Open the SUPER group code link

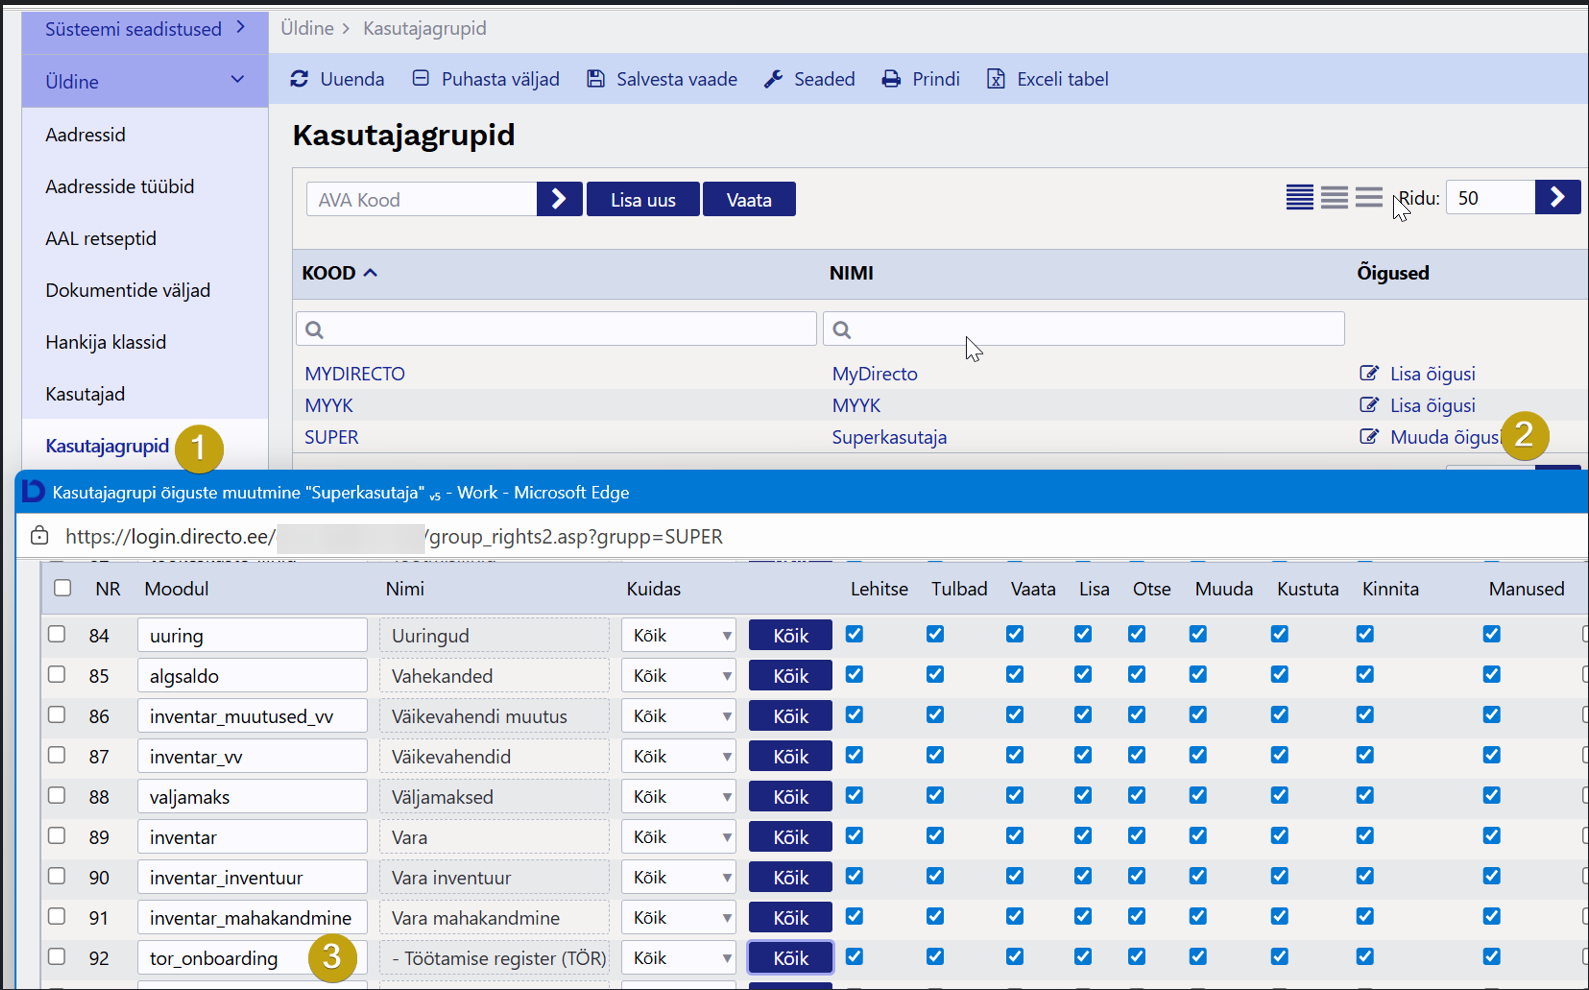(331, 437)
